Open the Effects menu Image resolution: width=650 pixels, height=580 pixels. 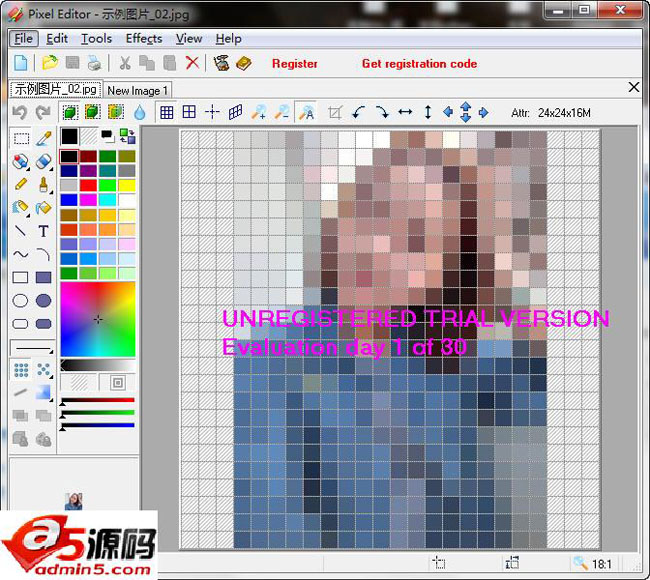coord(144,39)
